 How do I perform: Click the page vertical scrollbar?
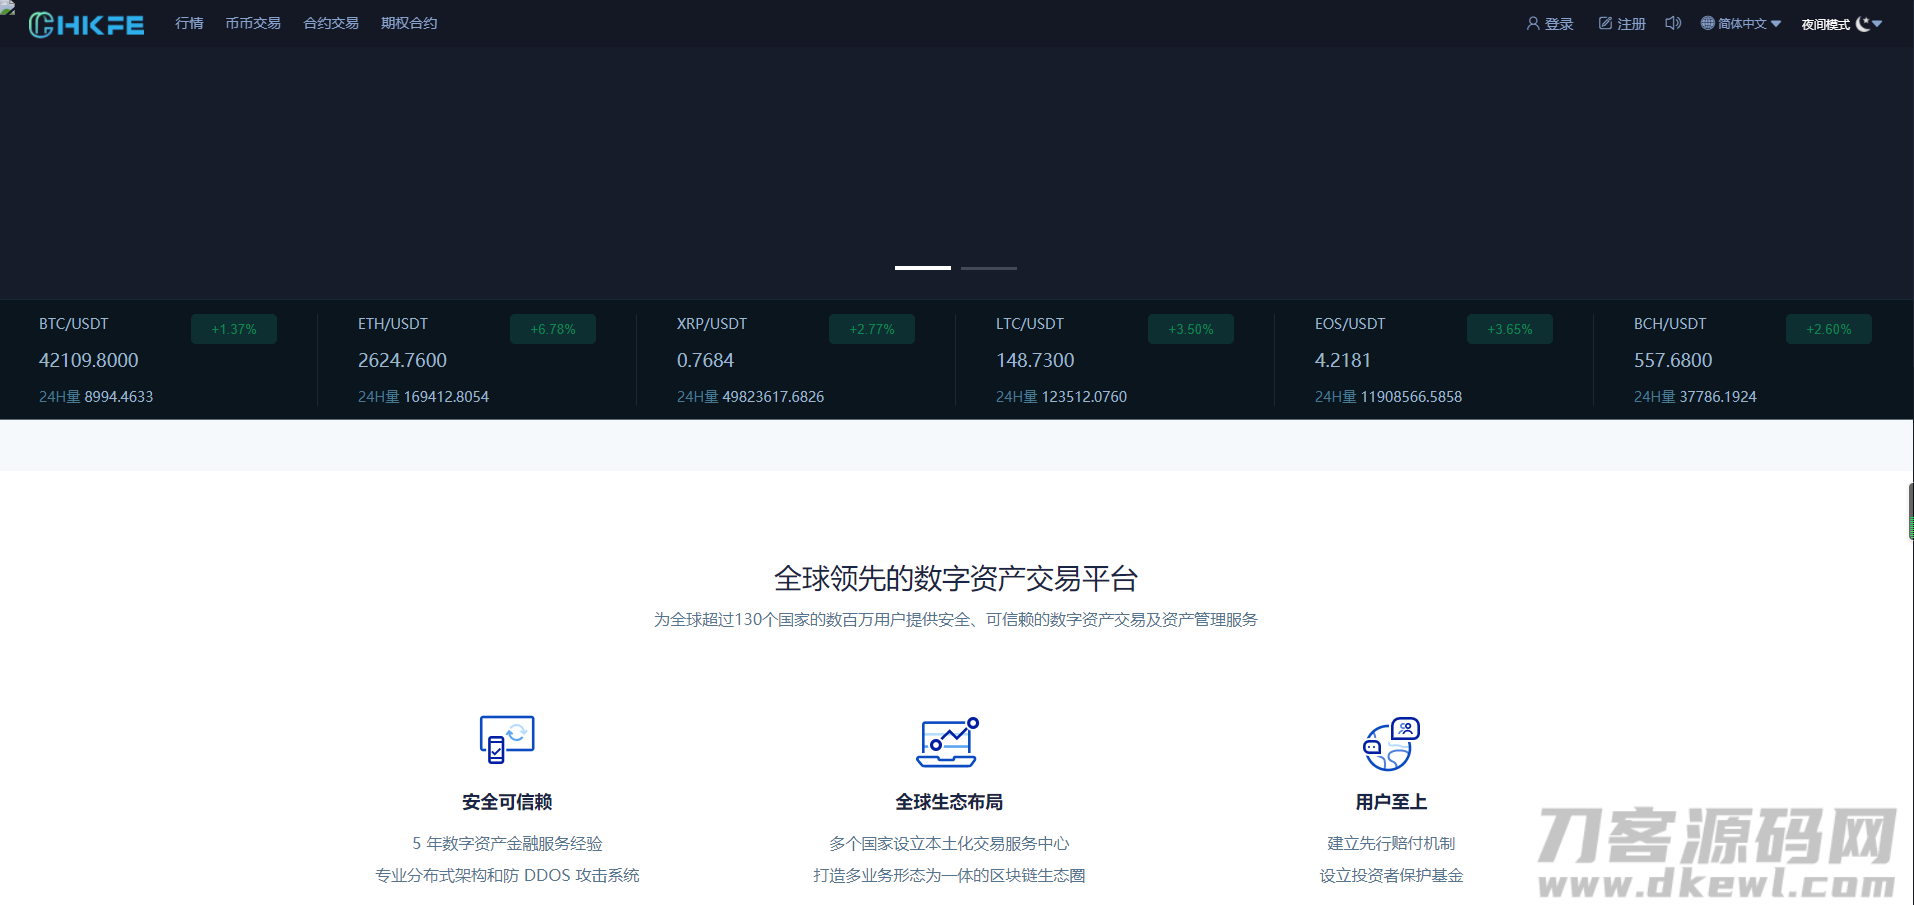[1910, 511]
